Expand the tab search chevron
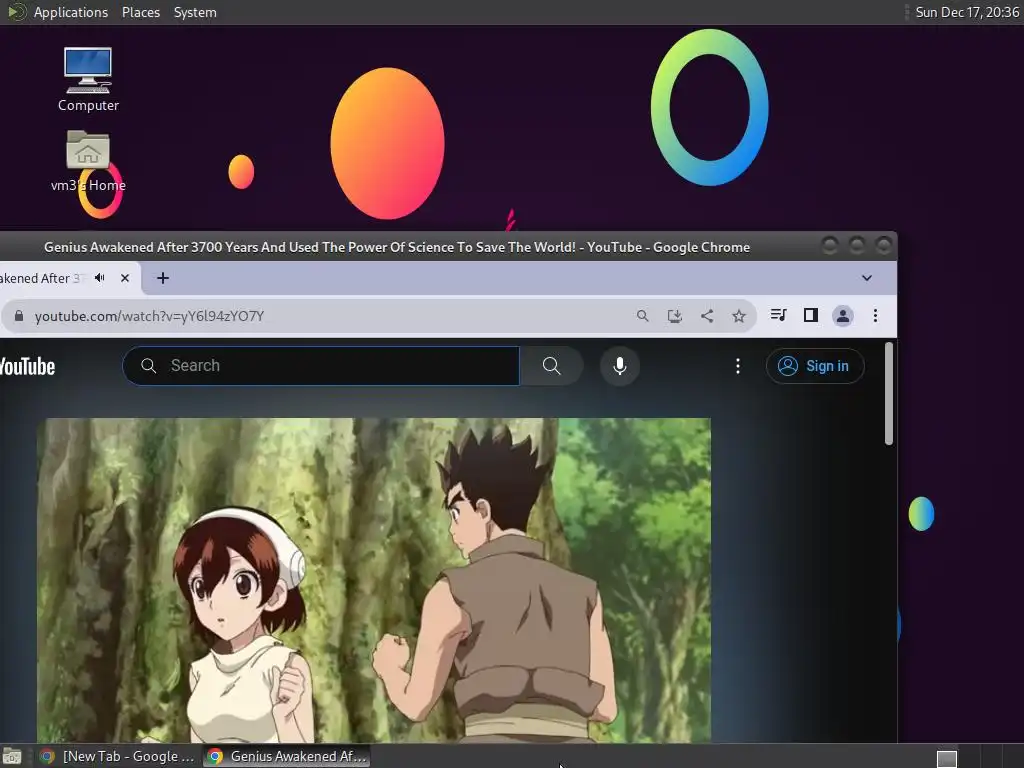1024x768 pixels. click(867, 278)
